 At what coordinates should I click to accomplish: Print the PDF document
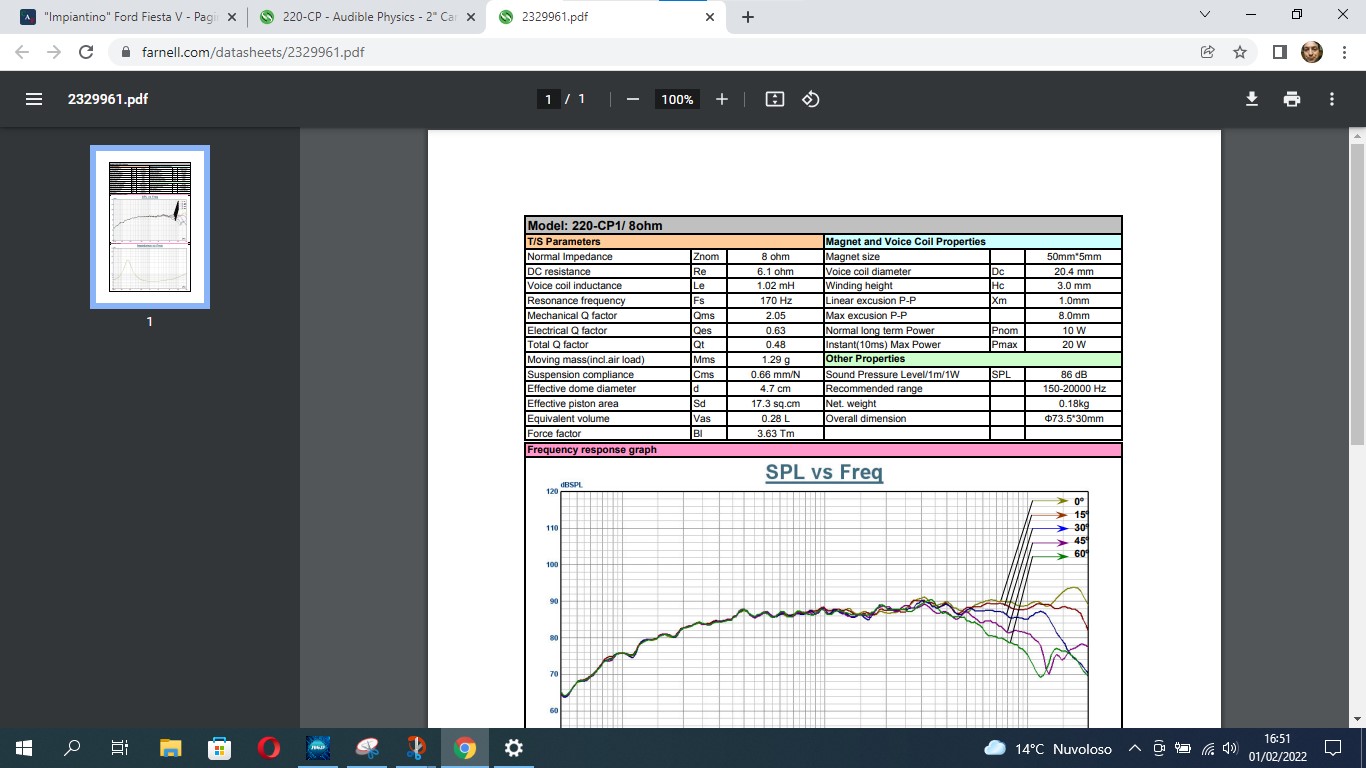pos(1292,99)
